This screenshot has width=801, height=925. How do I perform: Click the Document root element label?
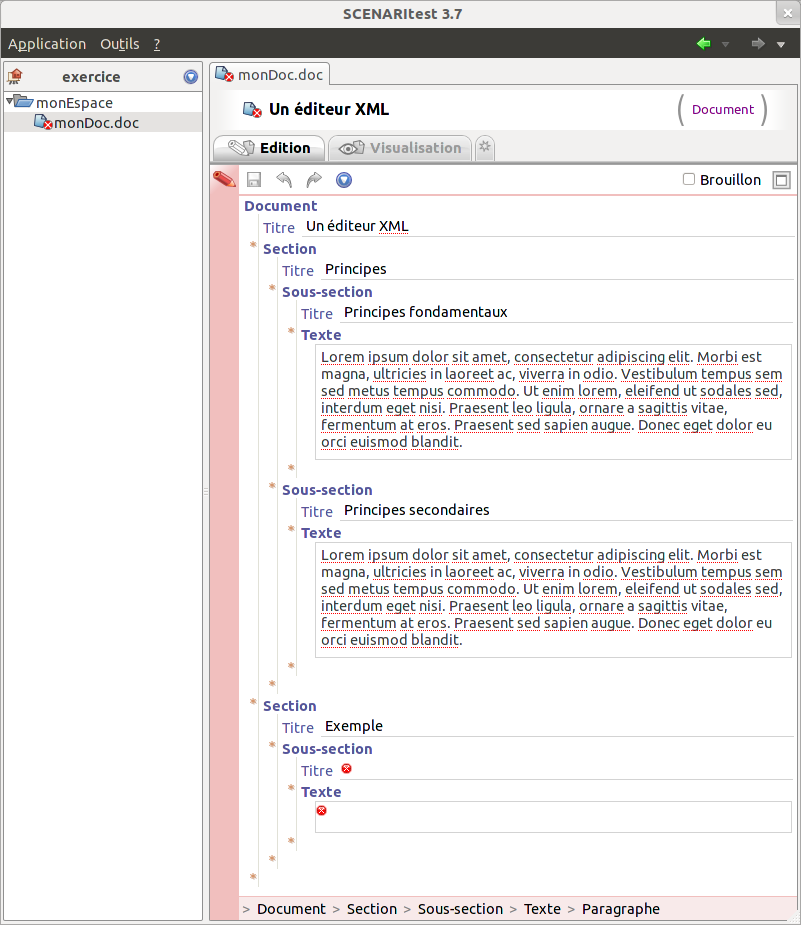coord(281,206)
